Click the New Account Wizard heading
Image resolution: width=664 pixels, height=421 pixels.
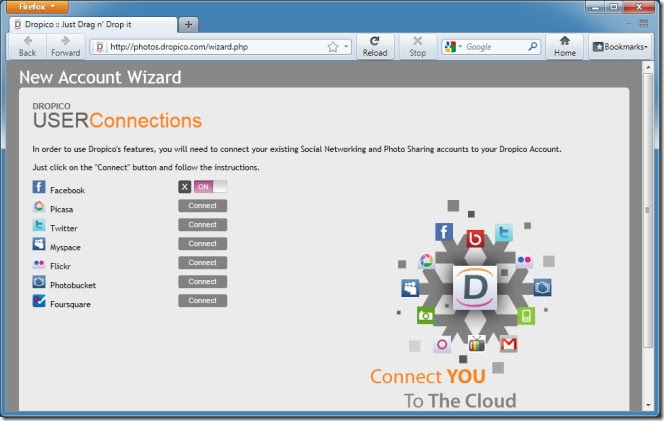point(100,78)
